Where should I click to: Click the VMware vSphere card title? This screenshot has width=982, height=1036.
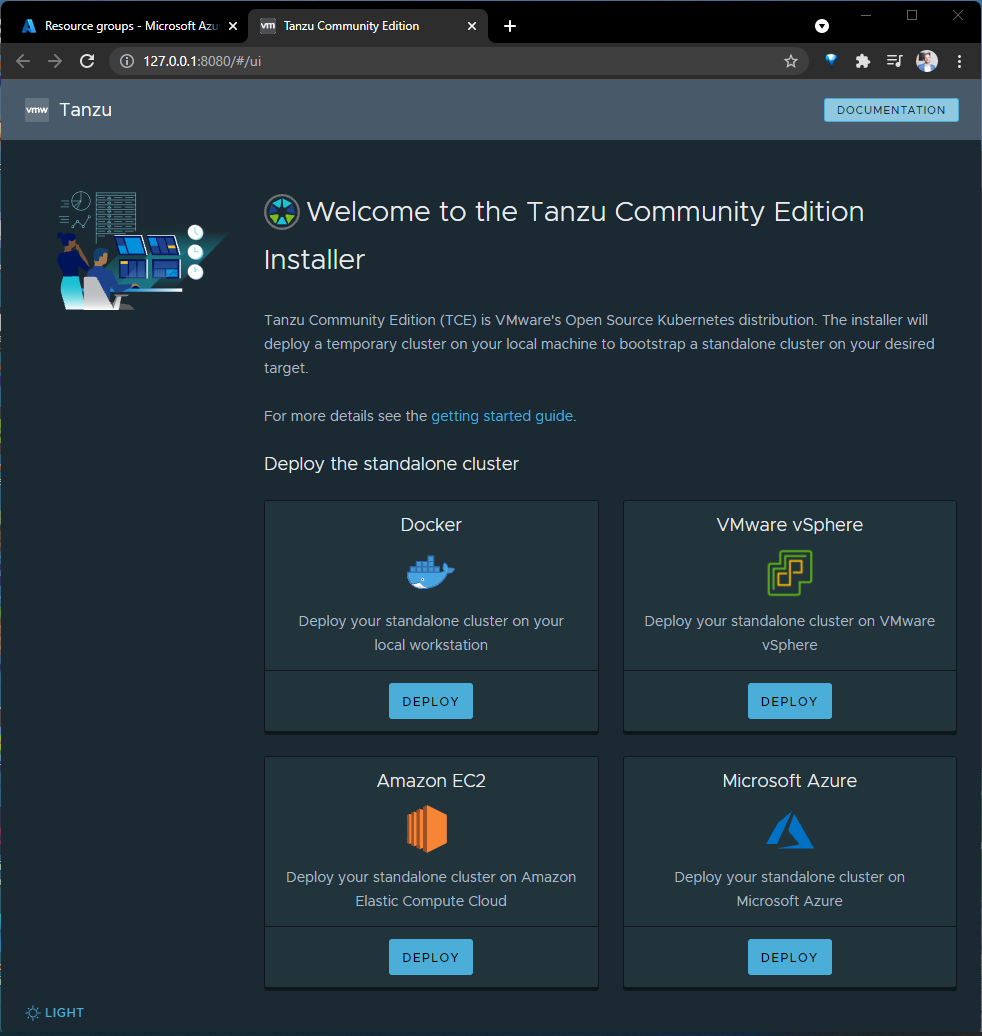[790, 525]
